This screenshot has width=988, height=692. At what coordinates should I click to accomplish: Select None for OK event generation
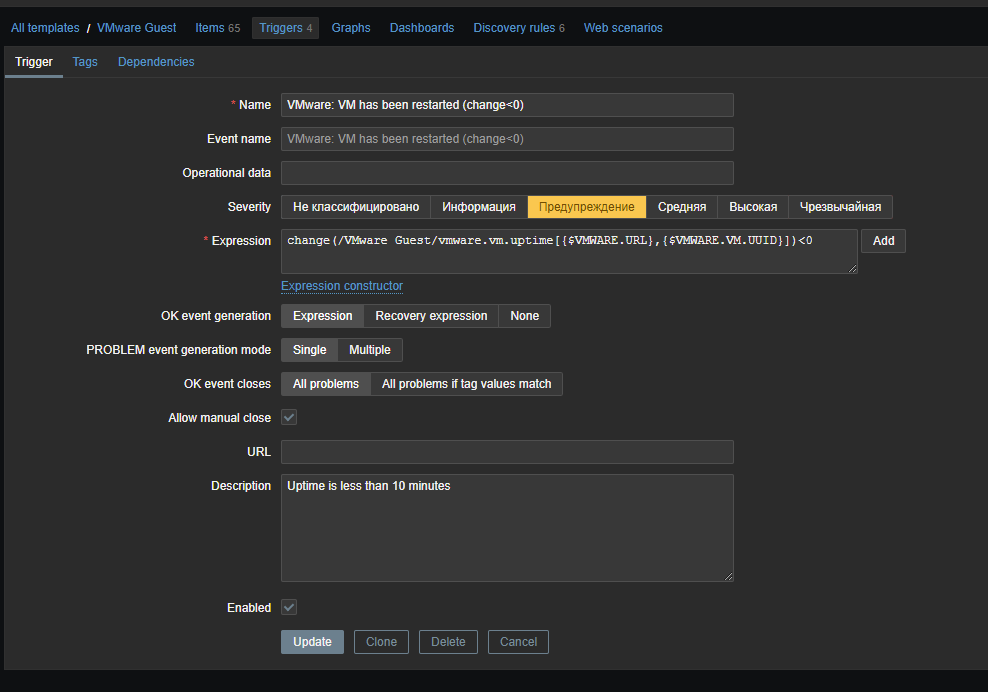click(524, 316)
